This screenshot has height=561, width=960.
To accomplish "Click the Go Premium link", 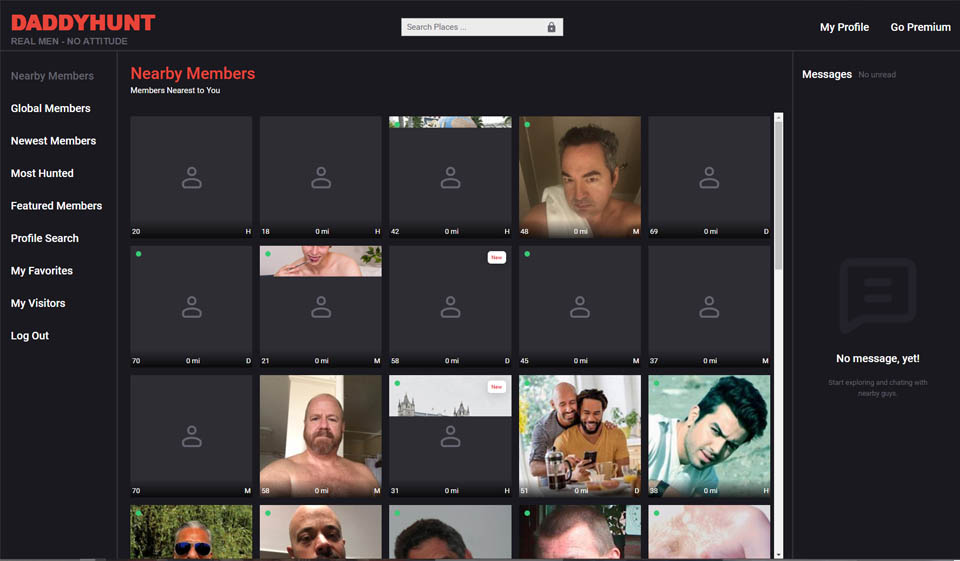I will 920,27.
